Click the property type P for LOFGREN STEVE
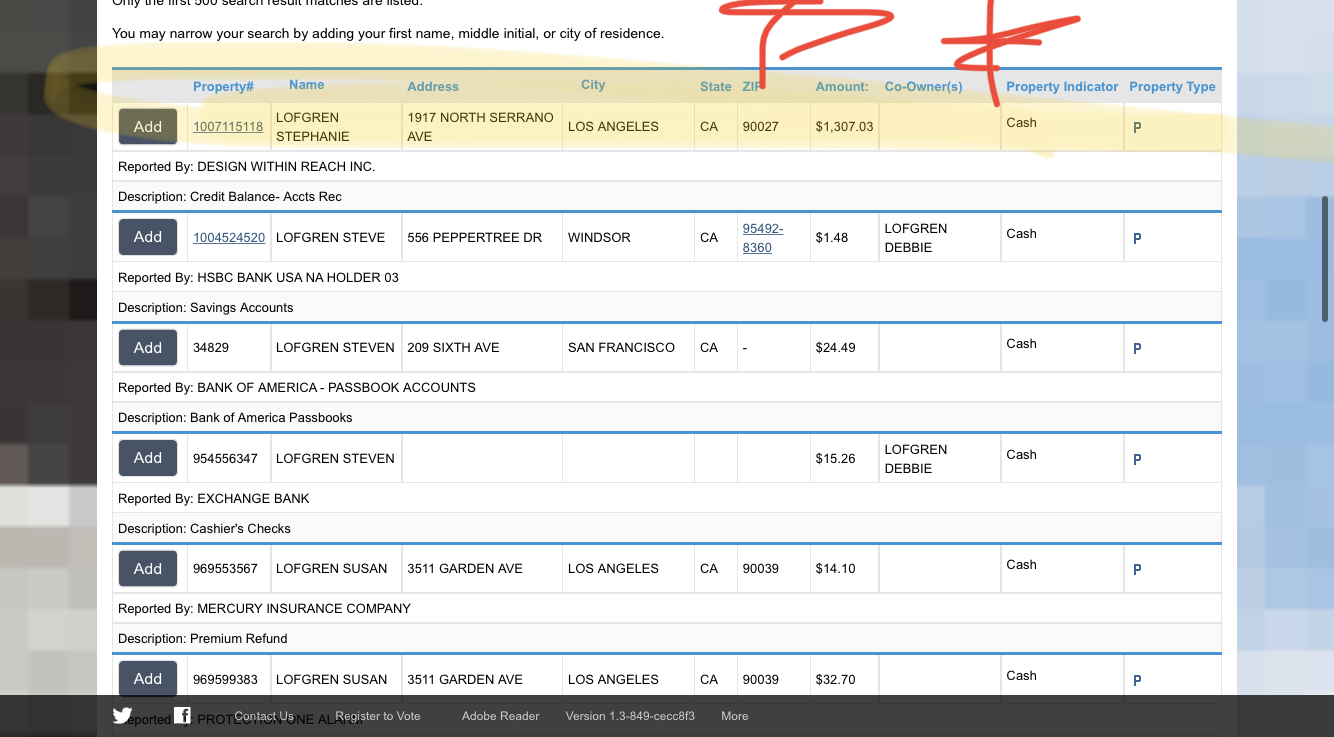 [1137, 239]
